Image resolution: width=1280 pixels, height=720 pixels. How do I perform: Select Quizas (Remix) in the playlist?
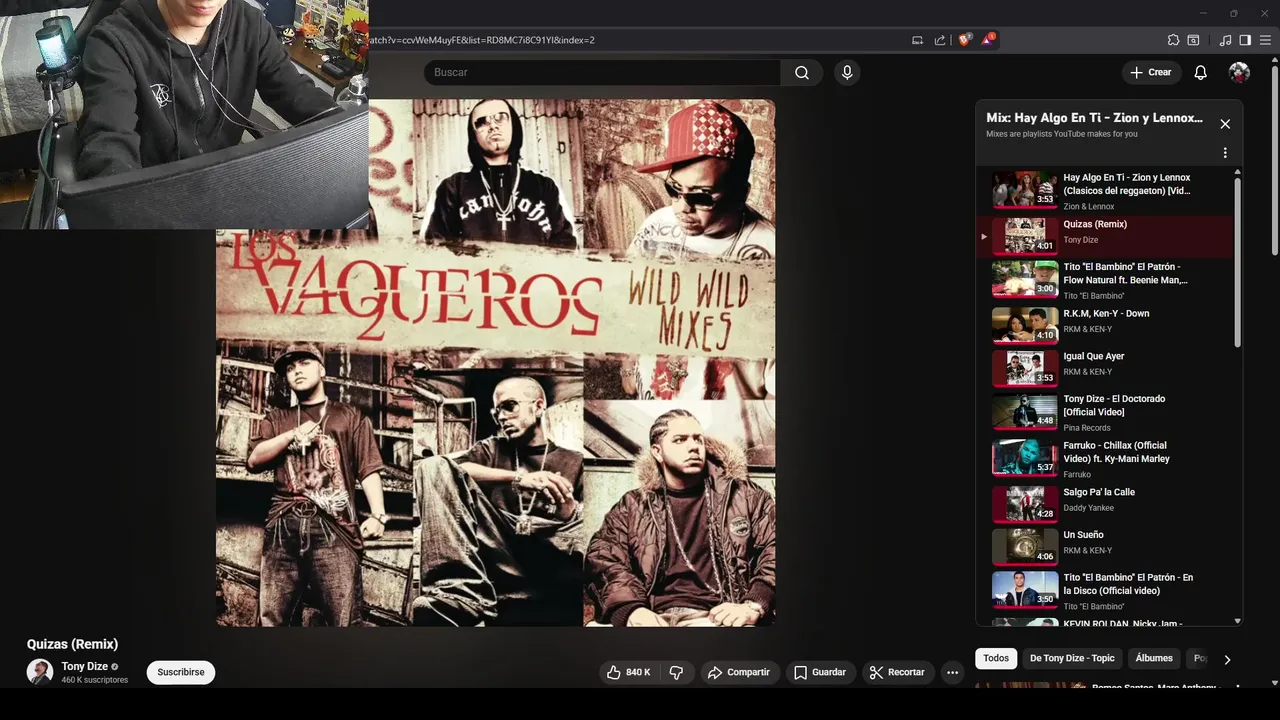1105,236
